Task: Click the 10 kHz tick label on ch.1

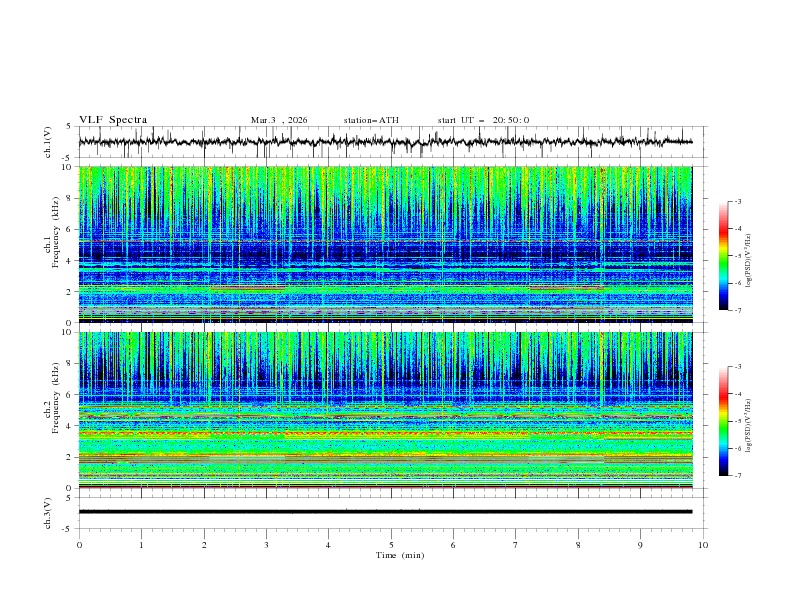Action: pos(68,167)
